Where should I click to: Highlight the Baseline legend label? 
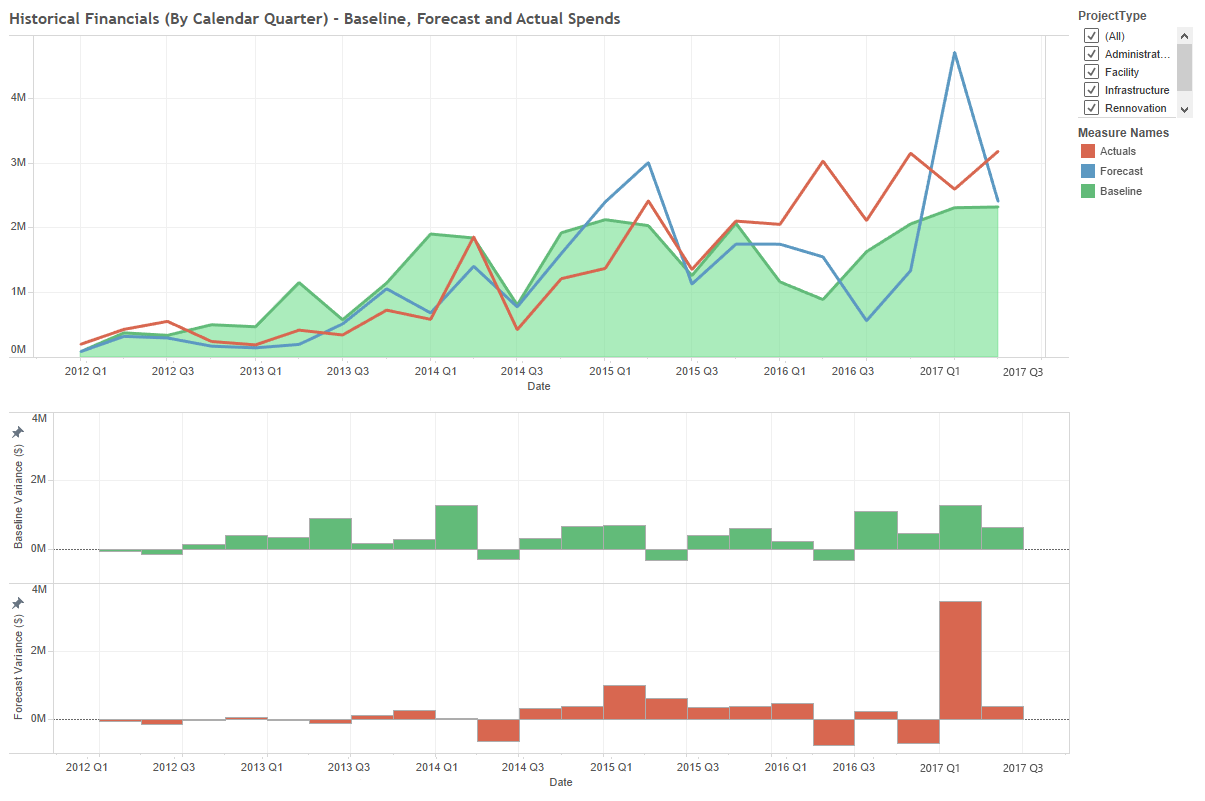point(1121,191)
